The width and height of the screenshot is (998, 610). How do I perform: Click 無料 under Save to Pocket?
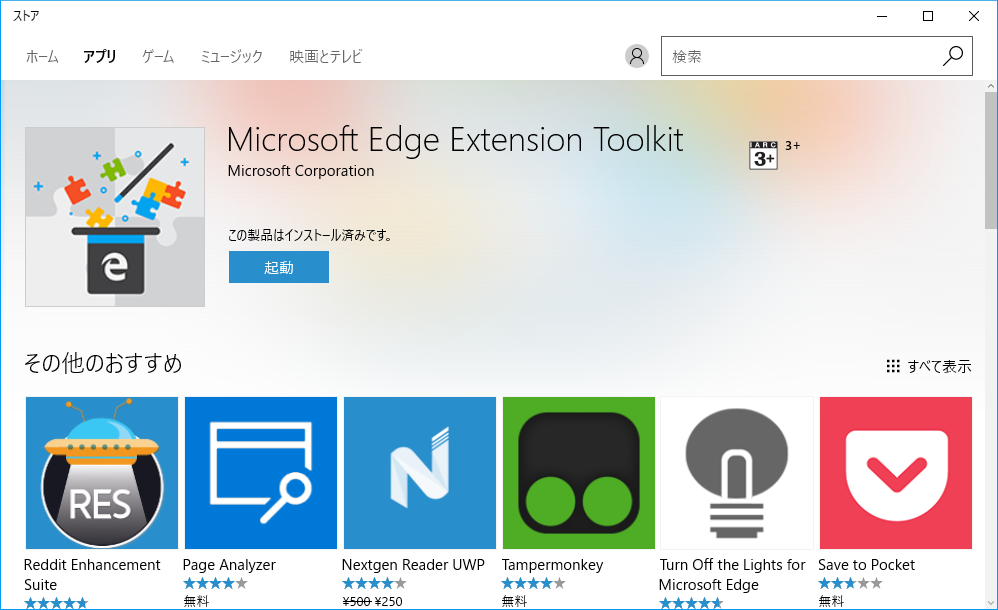coord(831,601)
